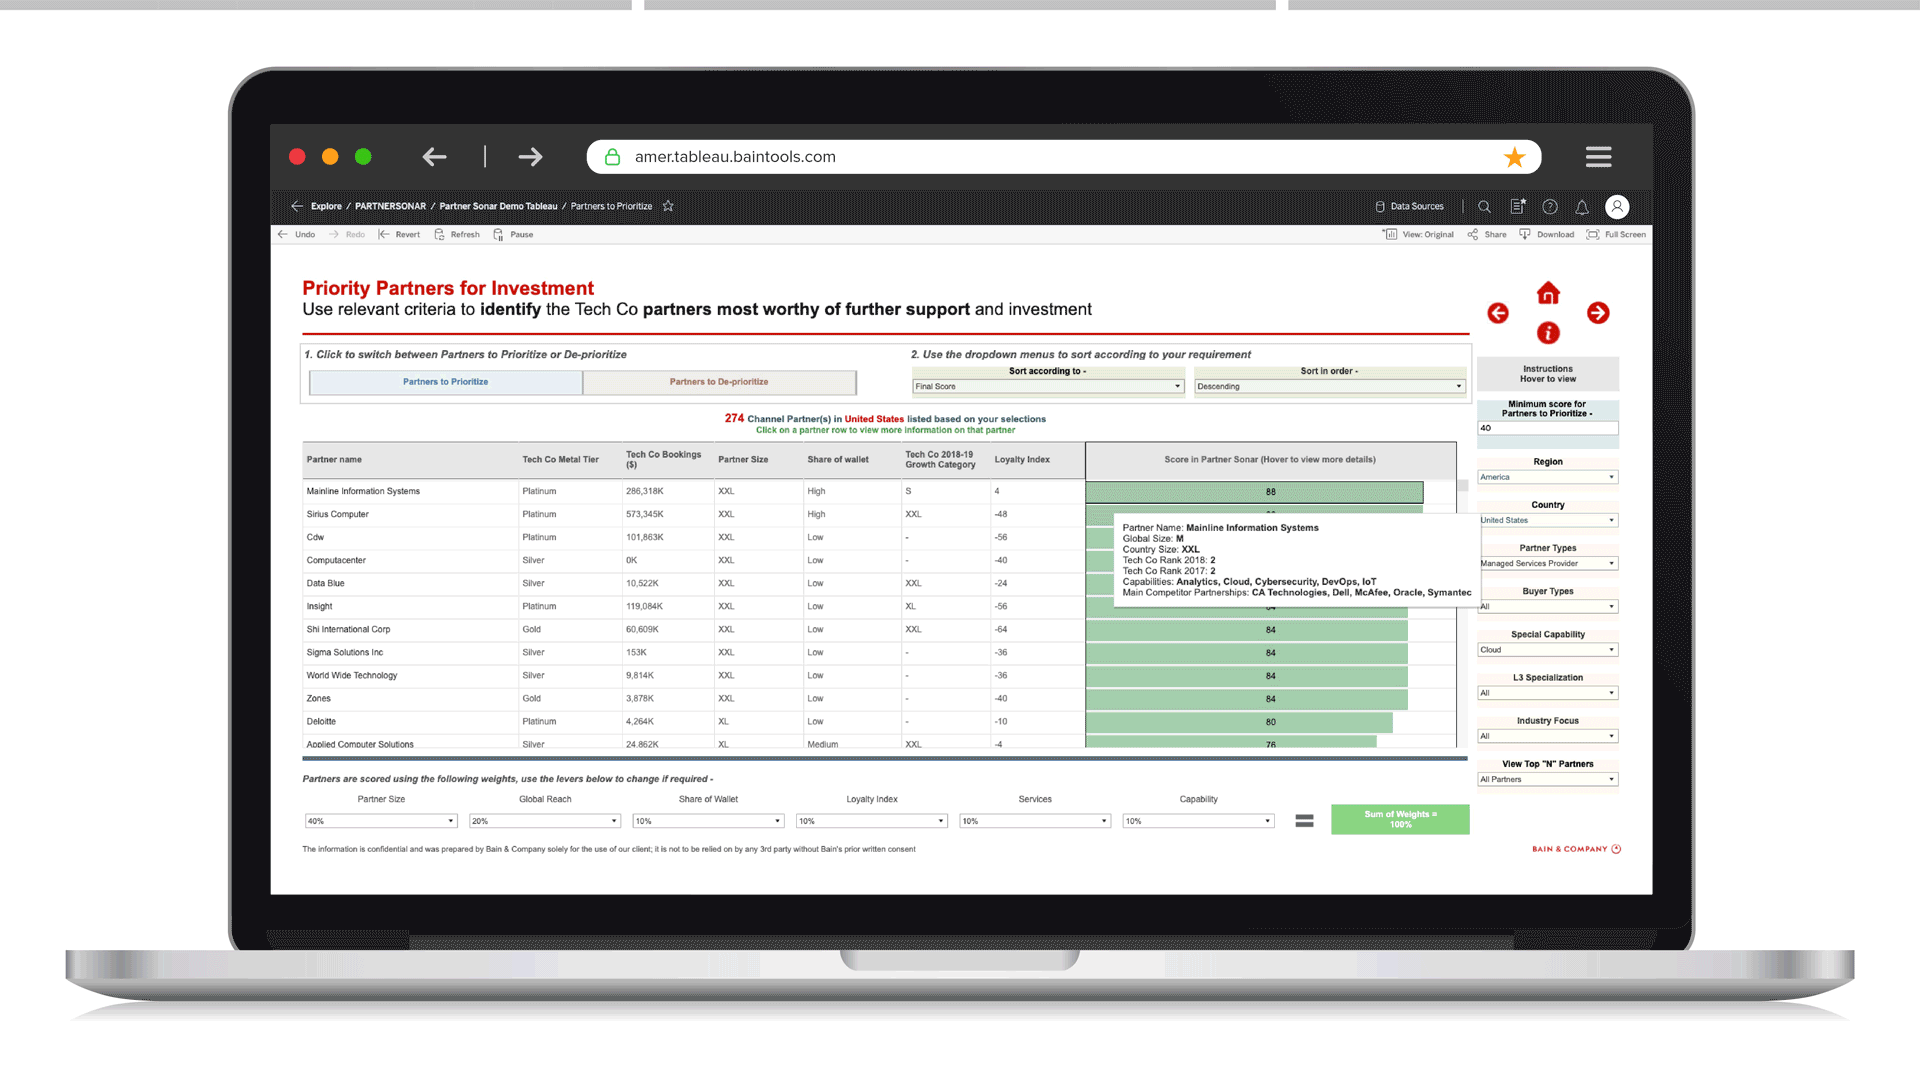The image size is (1920, 1080).
Task: Click the search icon in the toolbar
Action: pyautogui.click(x=1484, y=206)
